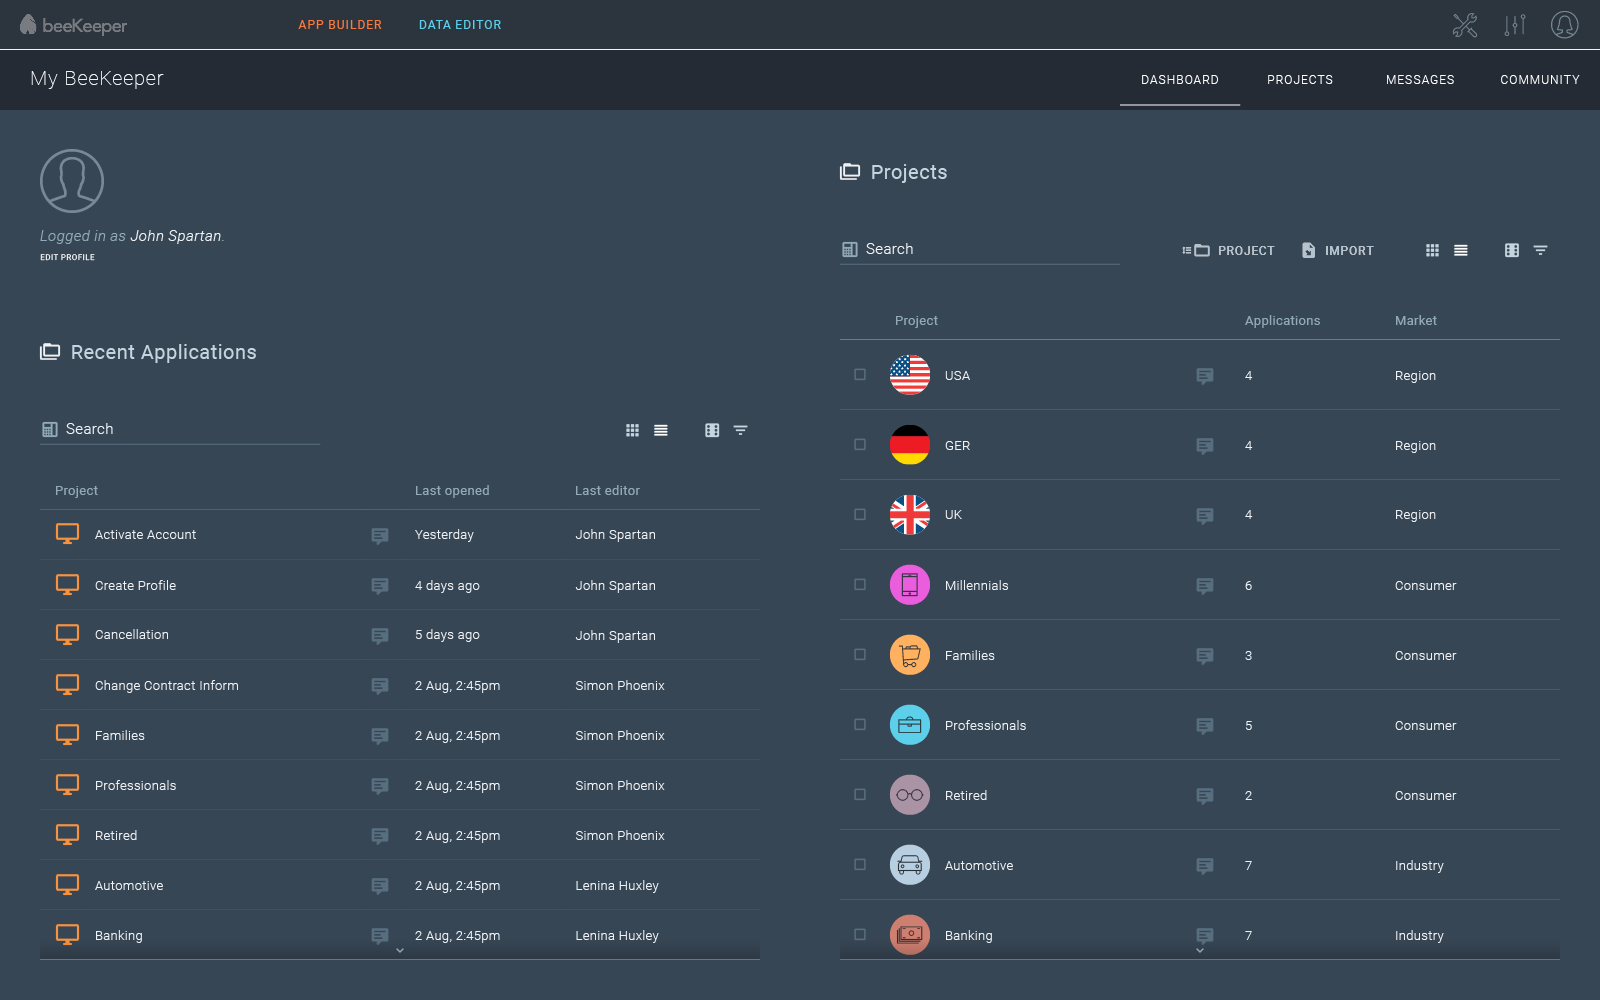Switch to the Community tab

1539,80
